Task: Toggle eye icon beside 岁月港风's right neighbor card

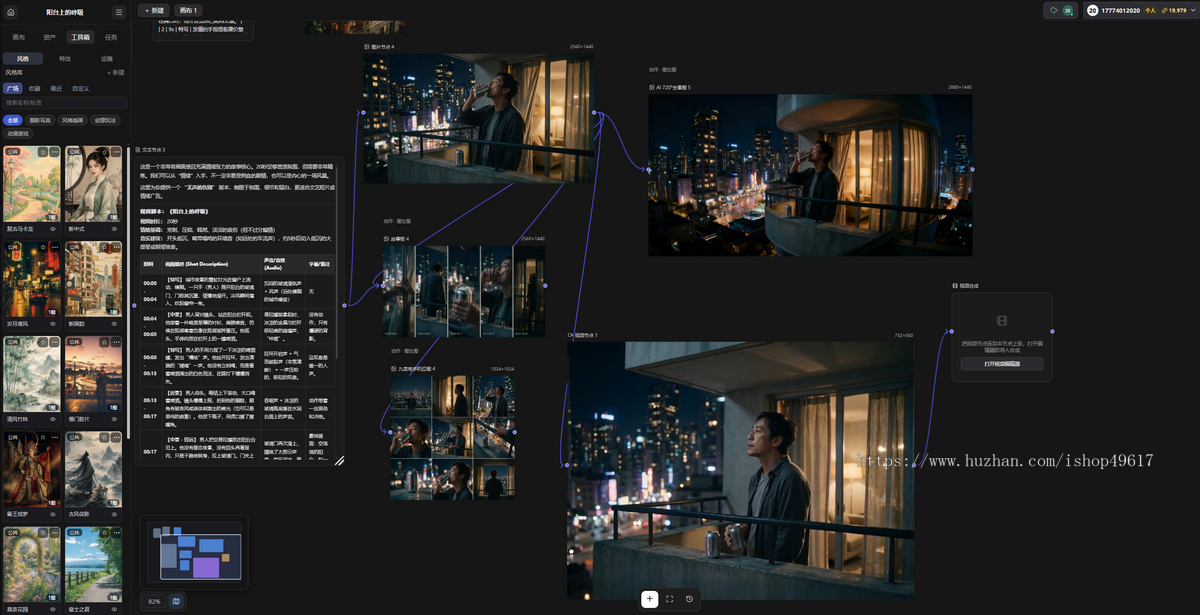Action: click(x=115, y=324)
